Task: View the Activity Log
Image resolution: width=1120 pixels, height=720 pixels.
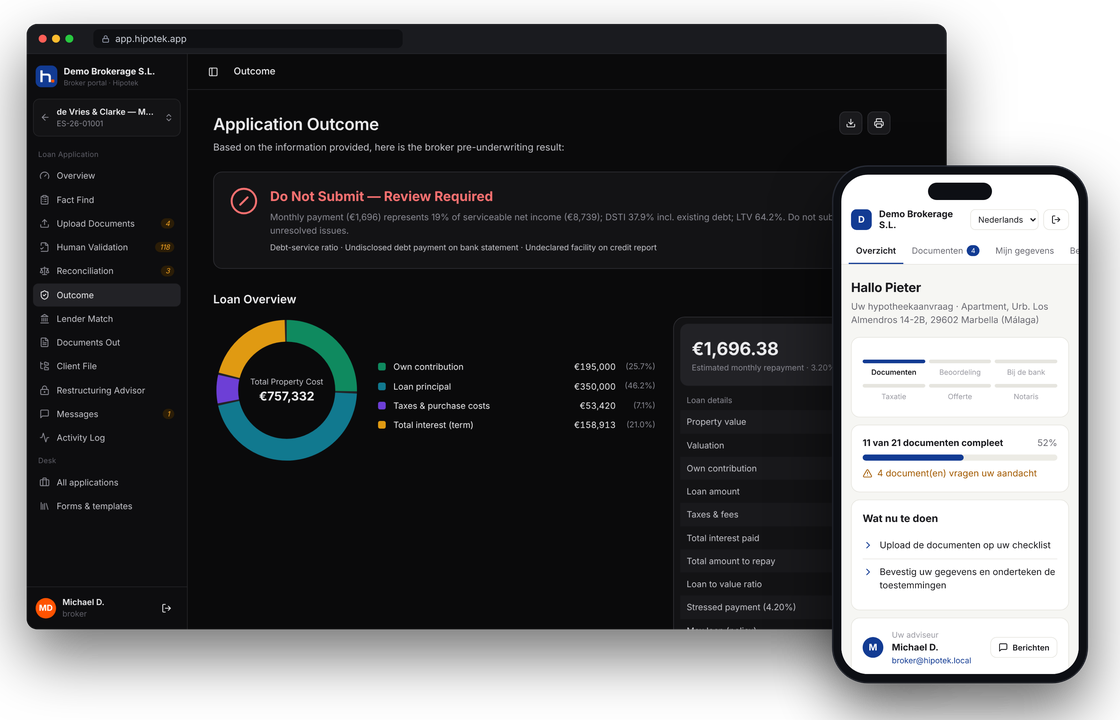Action: coord(106,437)
